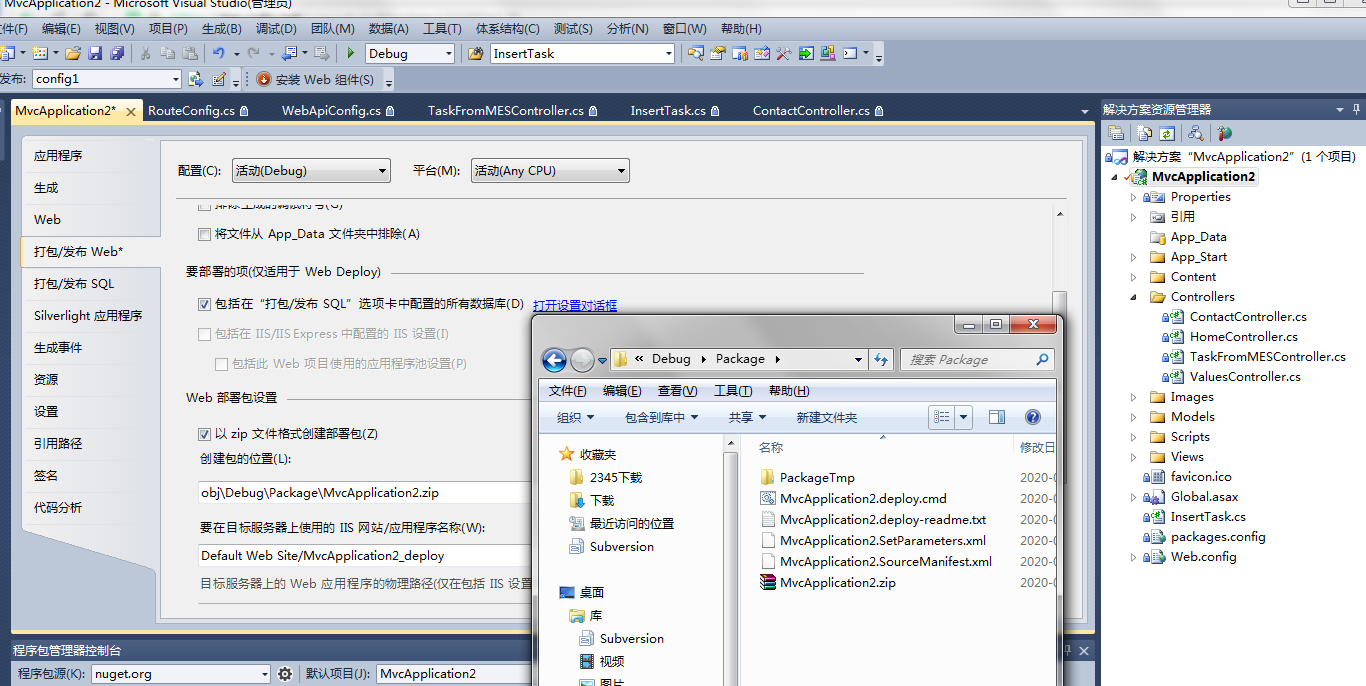Open the 组织 dropdown in Package window

point(575,417)
